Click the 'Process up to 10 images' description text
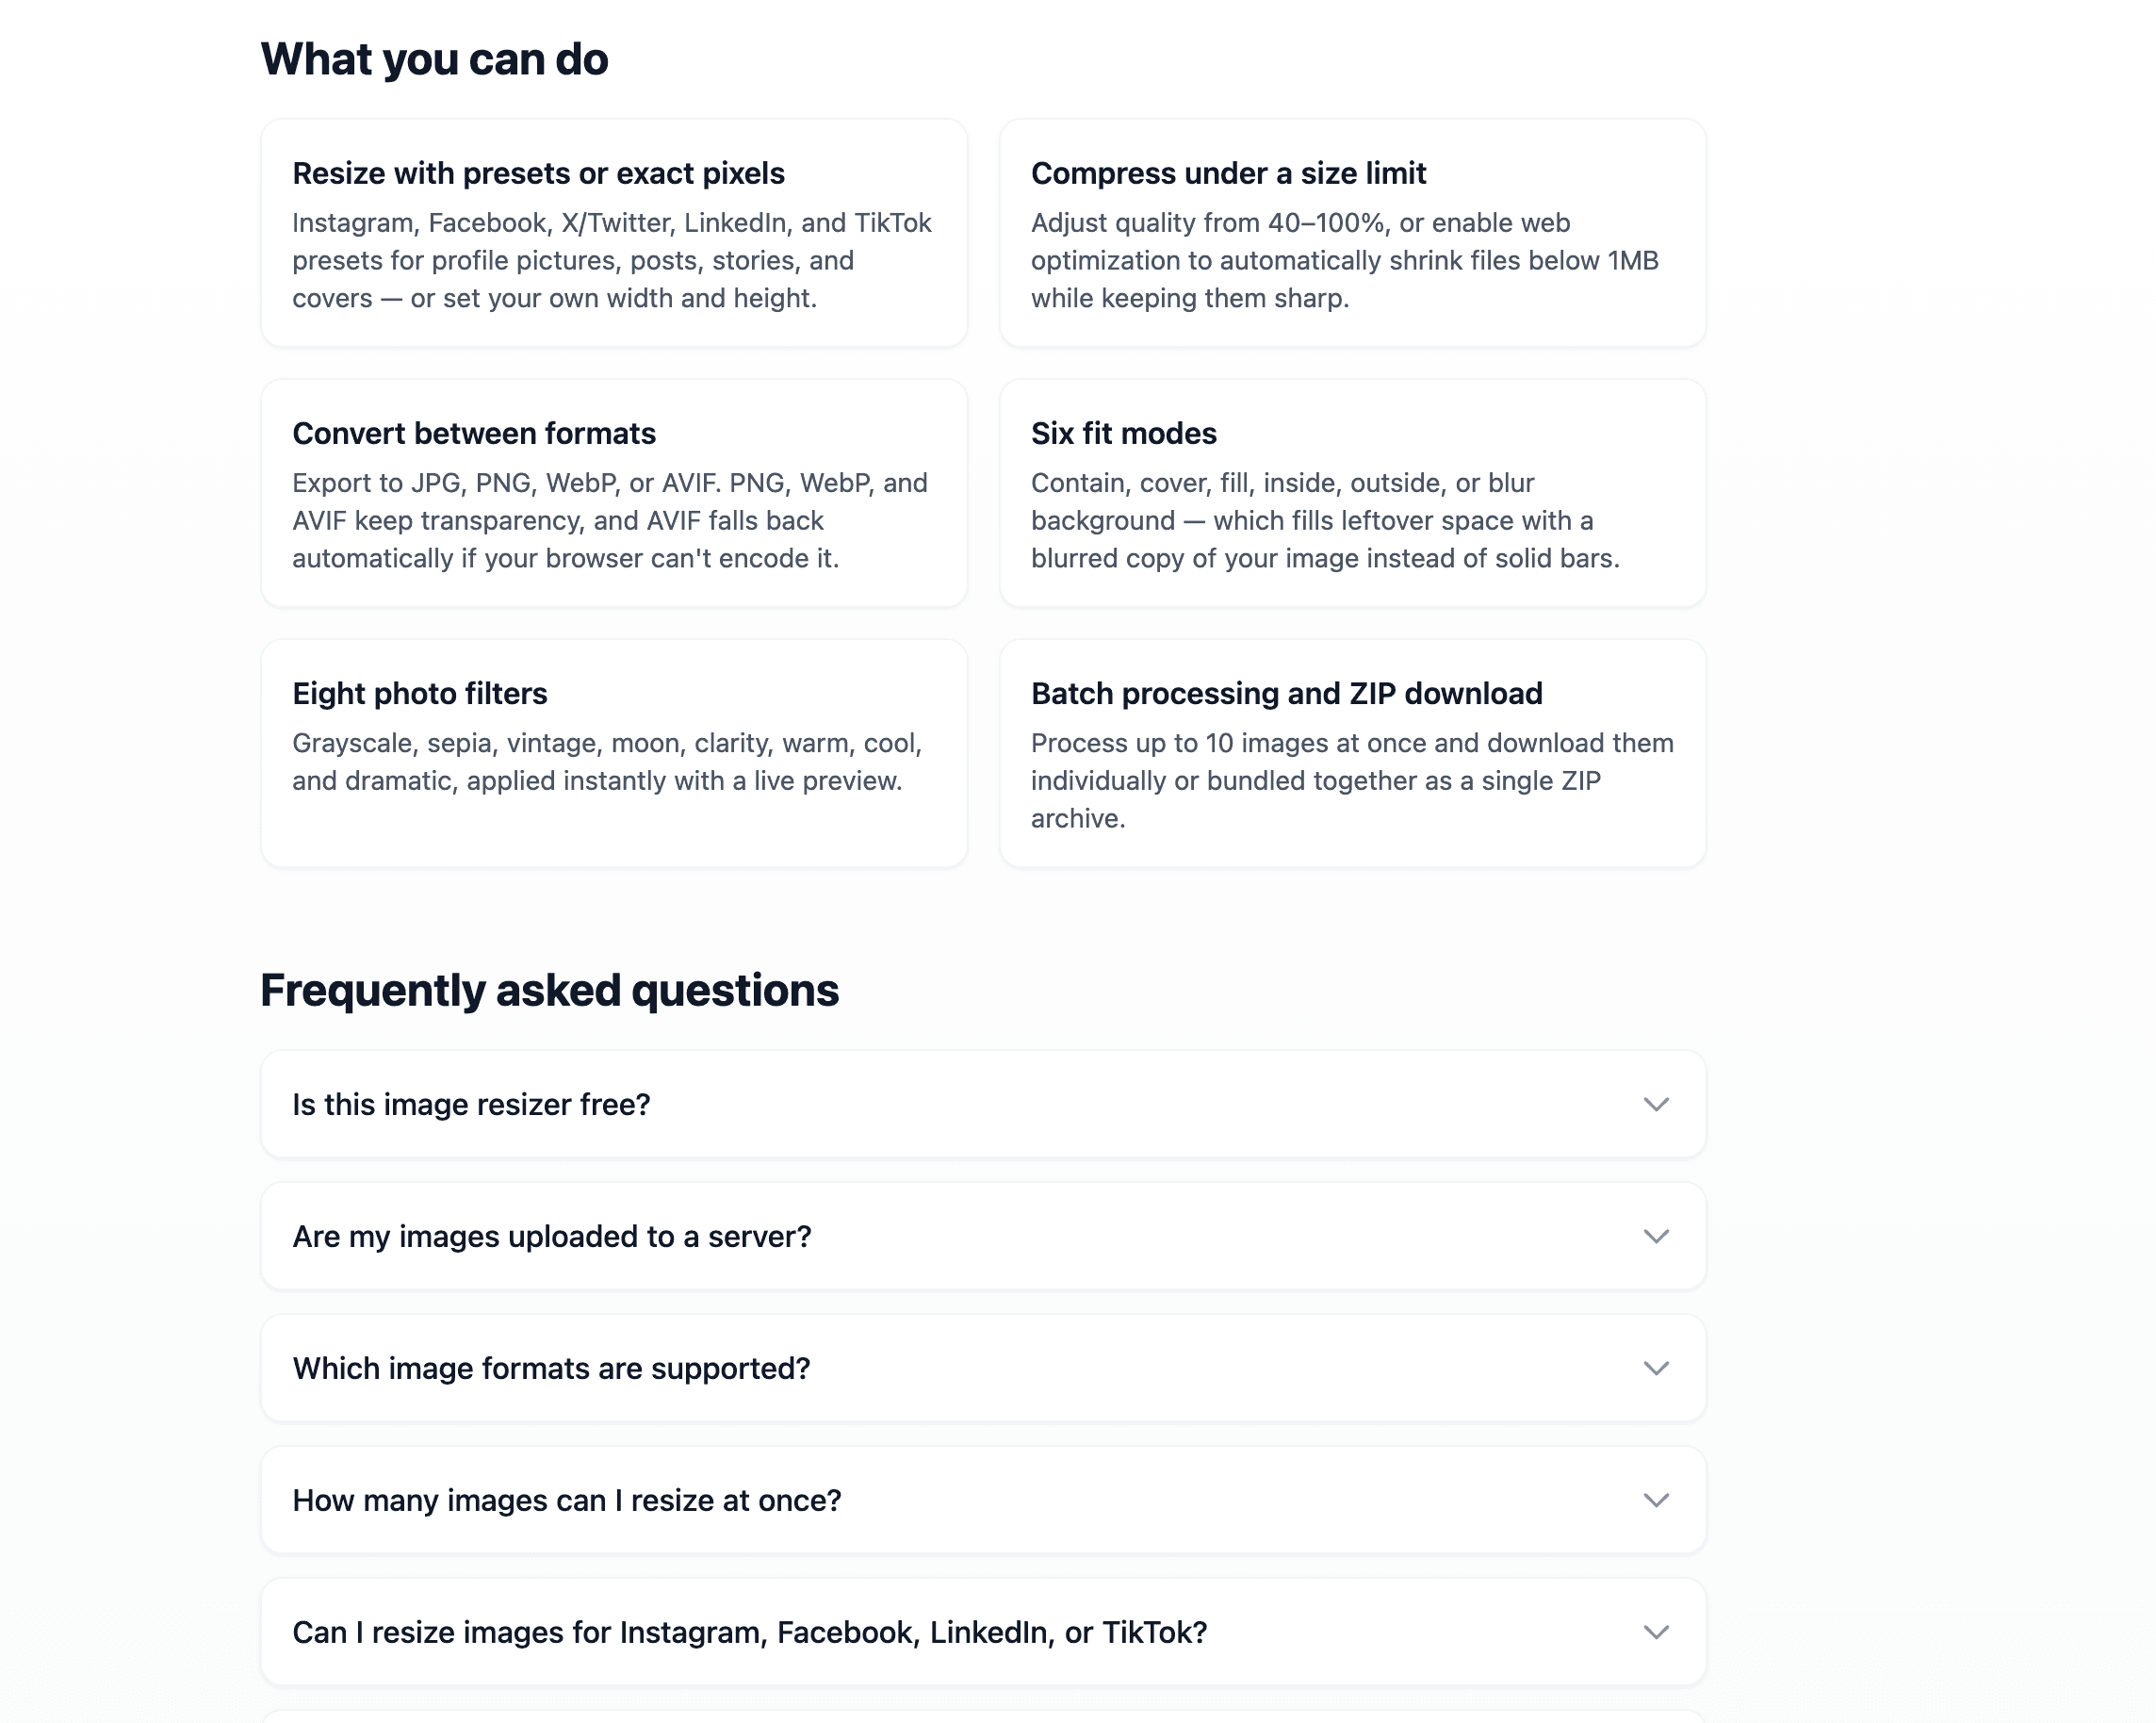2156x1723 pixels. (x=1352, y=780)
